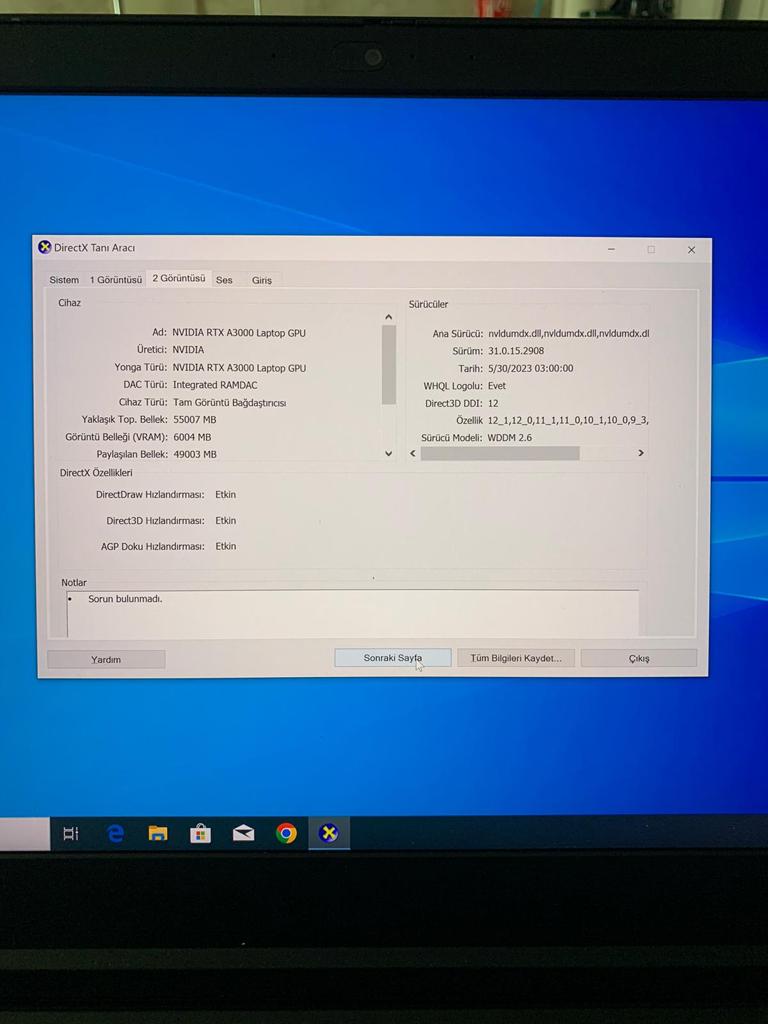Switch to the Giriş tab
This screenshot has width=768, height=1024.
[x=262, y=280]
